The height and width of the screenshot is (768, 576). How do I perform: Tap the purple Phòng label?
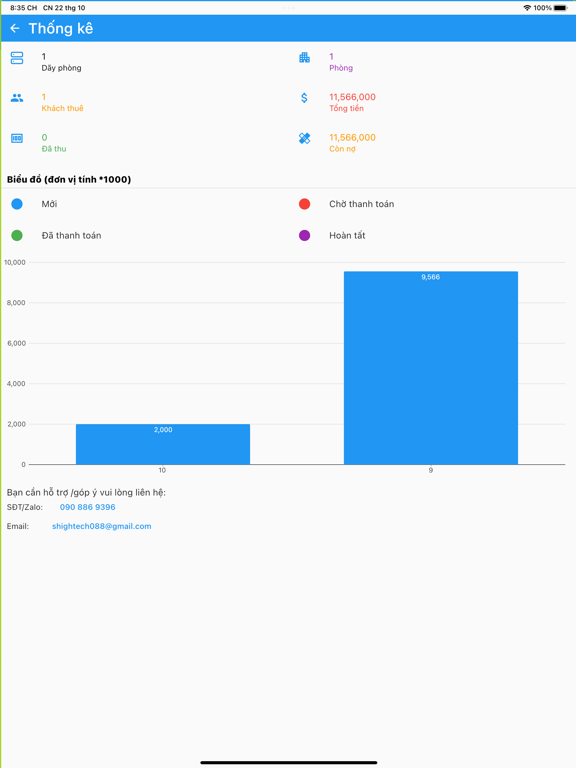[341, 68]
